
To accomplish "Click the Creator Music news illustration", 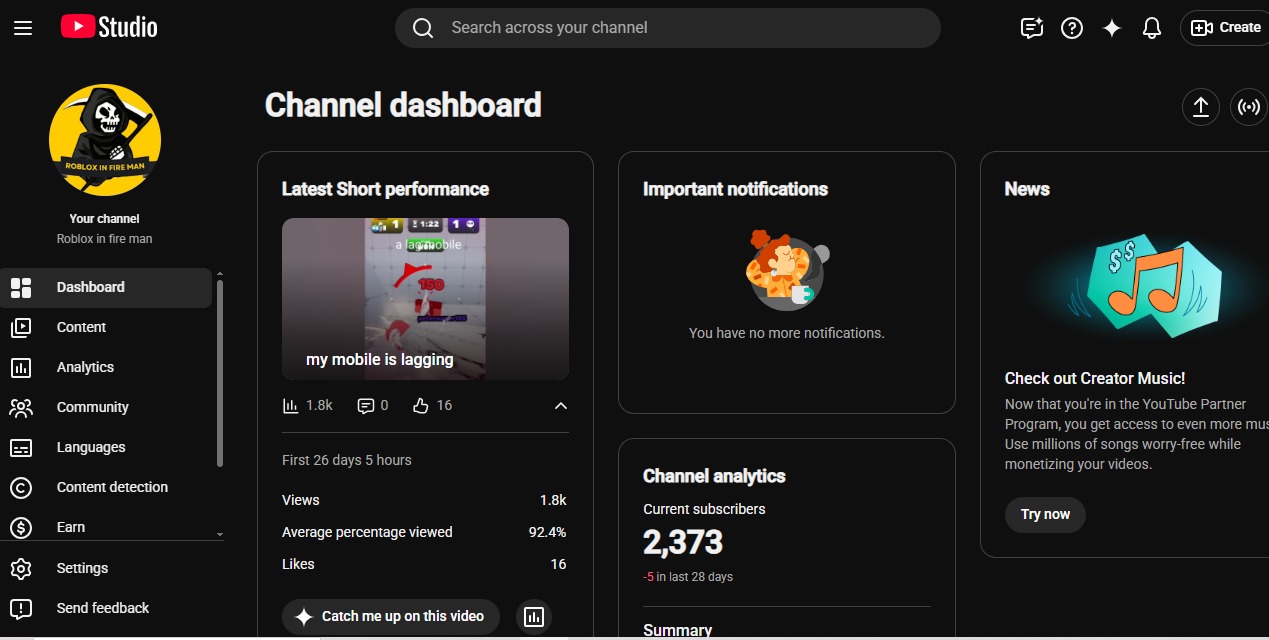I will (1148, 287).
